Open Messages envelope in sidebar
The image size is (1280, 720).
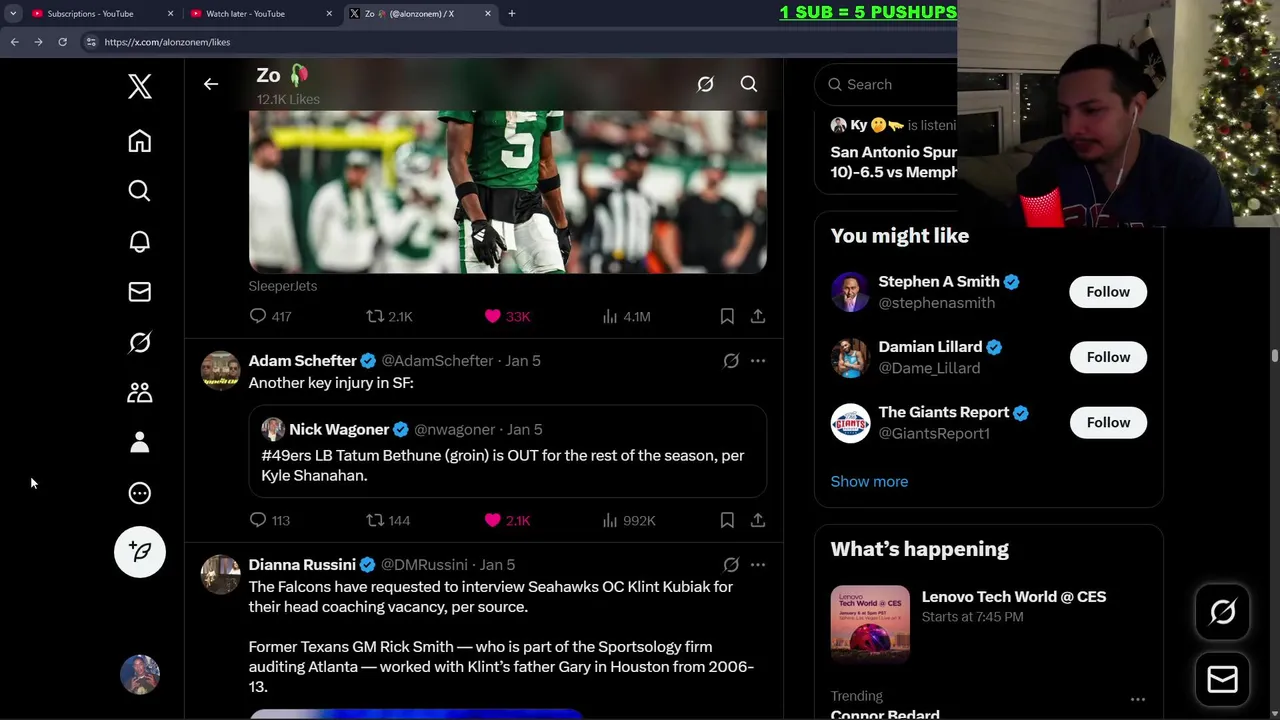pos(140,292)
